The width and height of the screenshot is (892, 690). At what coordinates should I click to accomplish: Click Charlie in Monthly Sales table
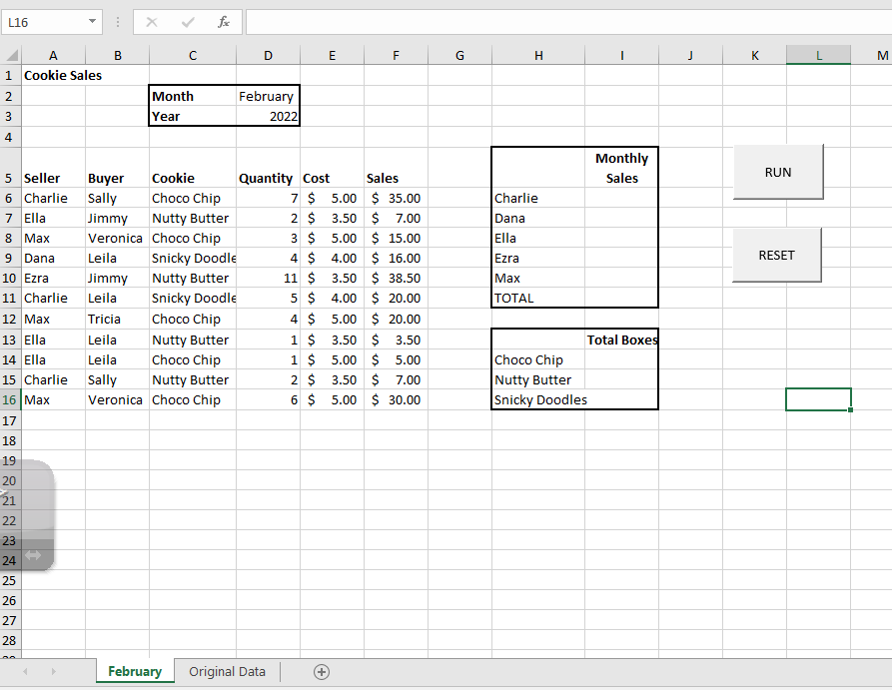(538, 198)
